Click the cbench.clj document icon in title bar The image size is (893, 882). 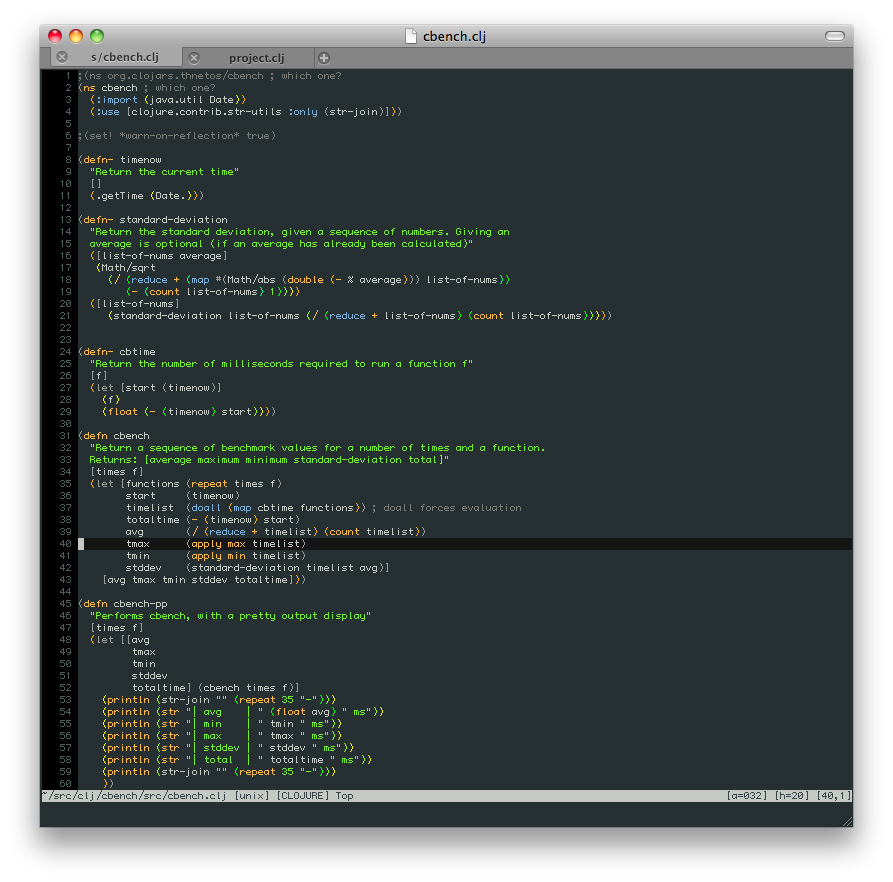point(411,36)
